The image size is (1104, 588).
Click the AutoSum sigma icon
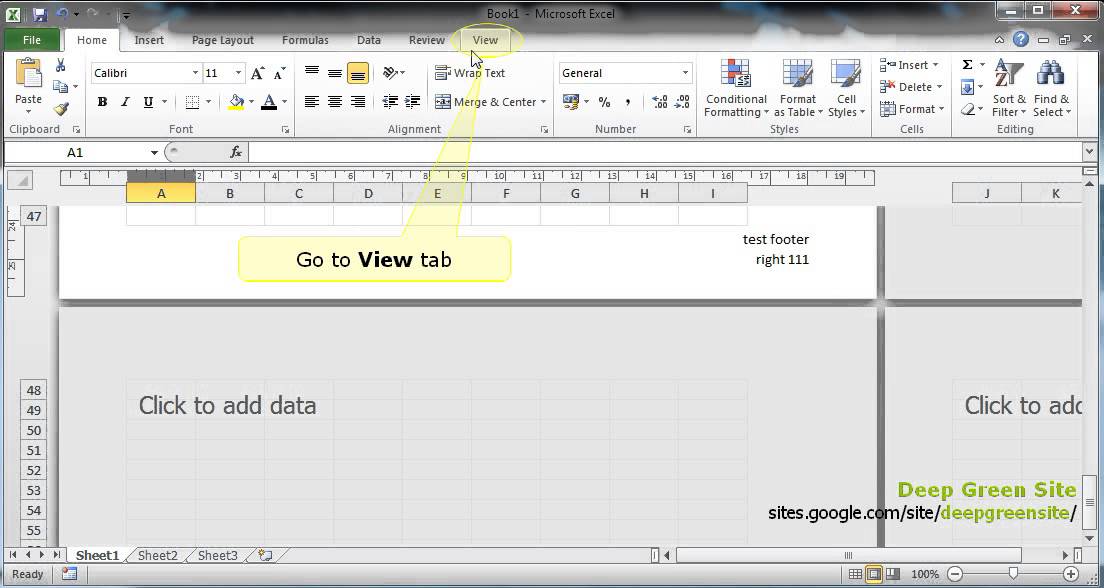[x=967, y=65]
